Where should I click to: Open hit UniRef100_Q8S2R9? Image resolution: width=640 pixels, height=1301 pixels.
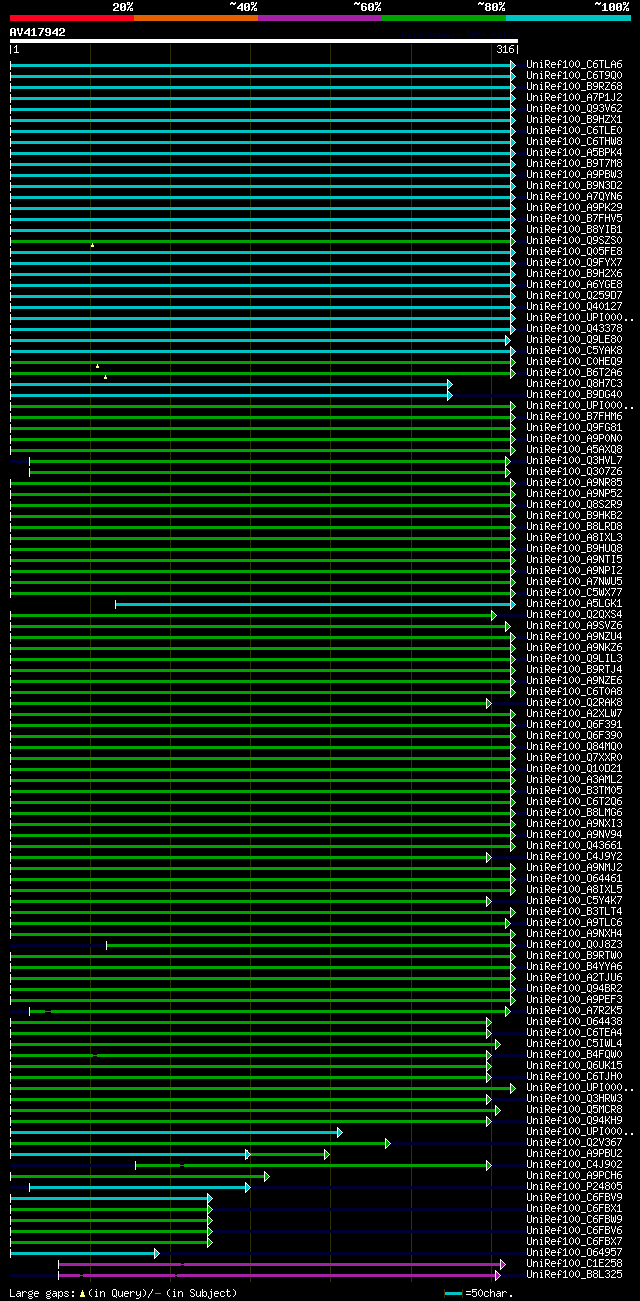tap(574, 504)
